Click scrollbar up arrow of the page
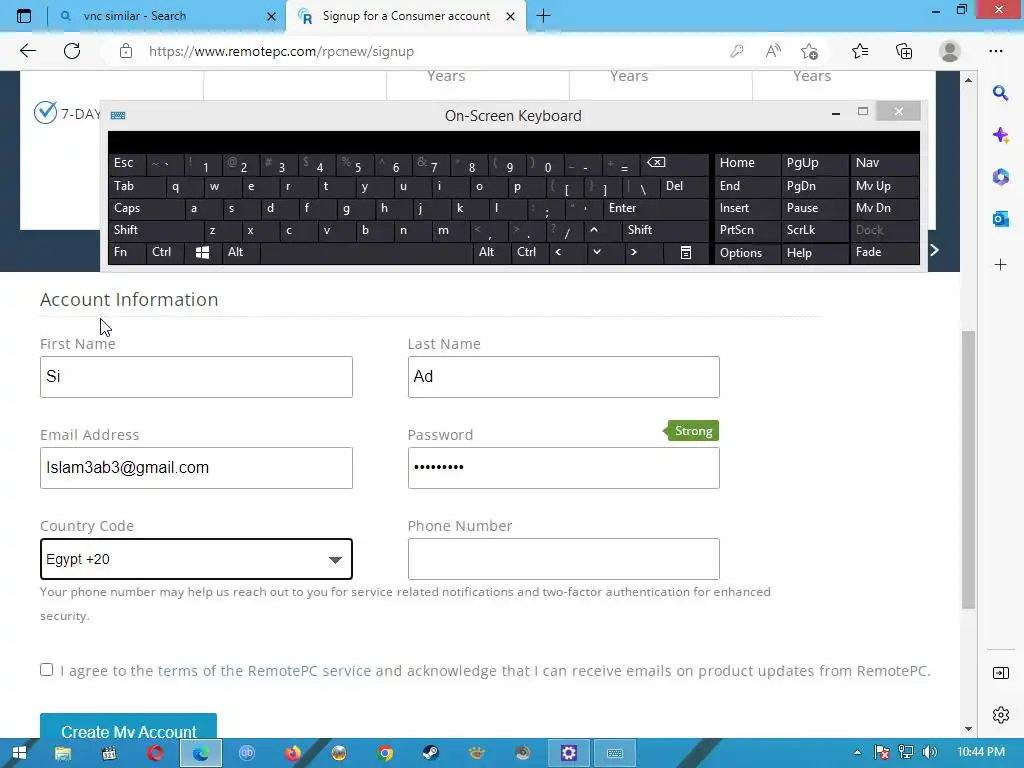This screenshot has width=1024, height=768. click(x=968, y=80)
